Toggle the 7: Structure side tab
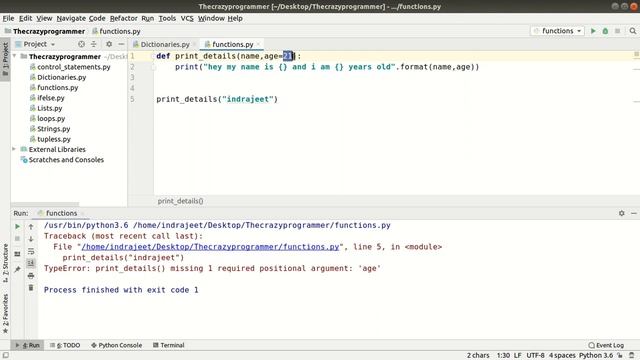This screenshot has width=640, height=360. coord(5,263)
